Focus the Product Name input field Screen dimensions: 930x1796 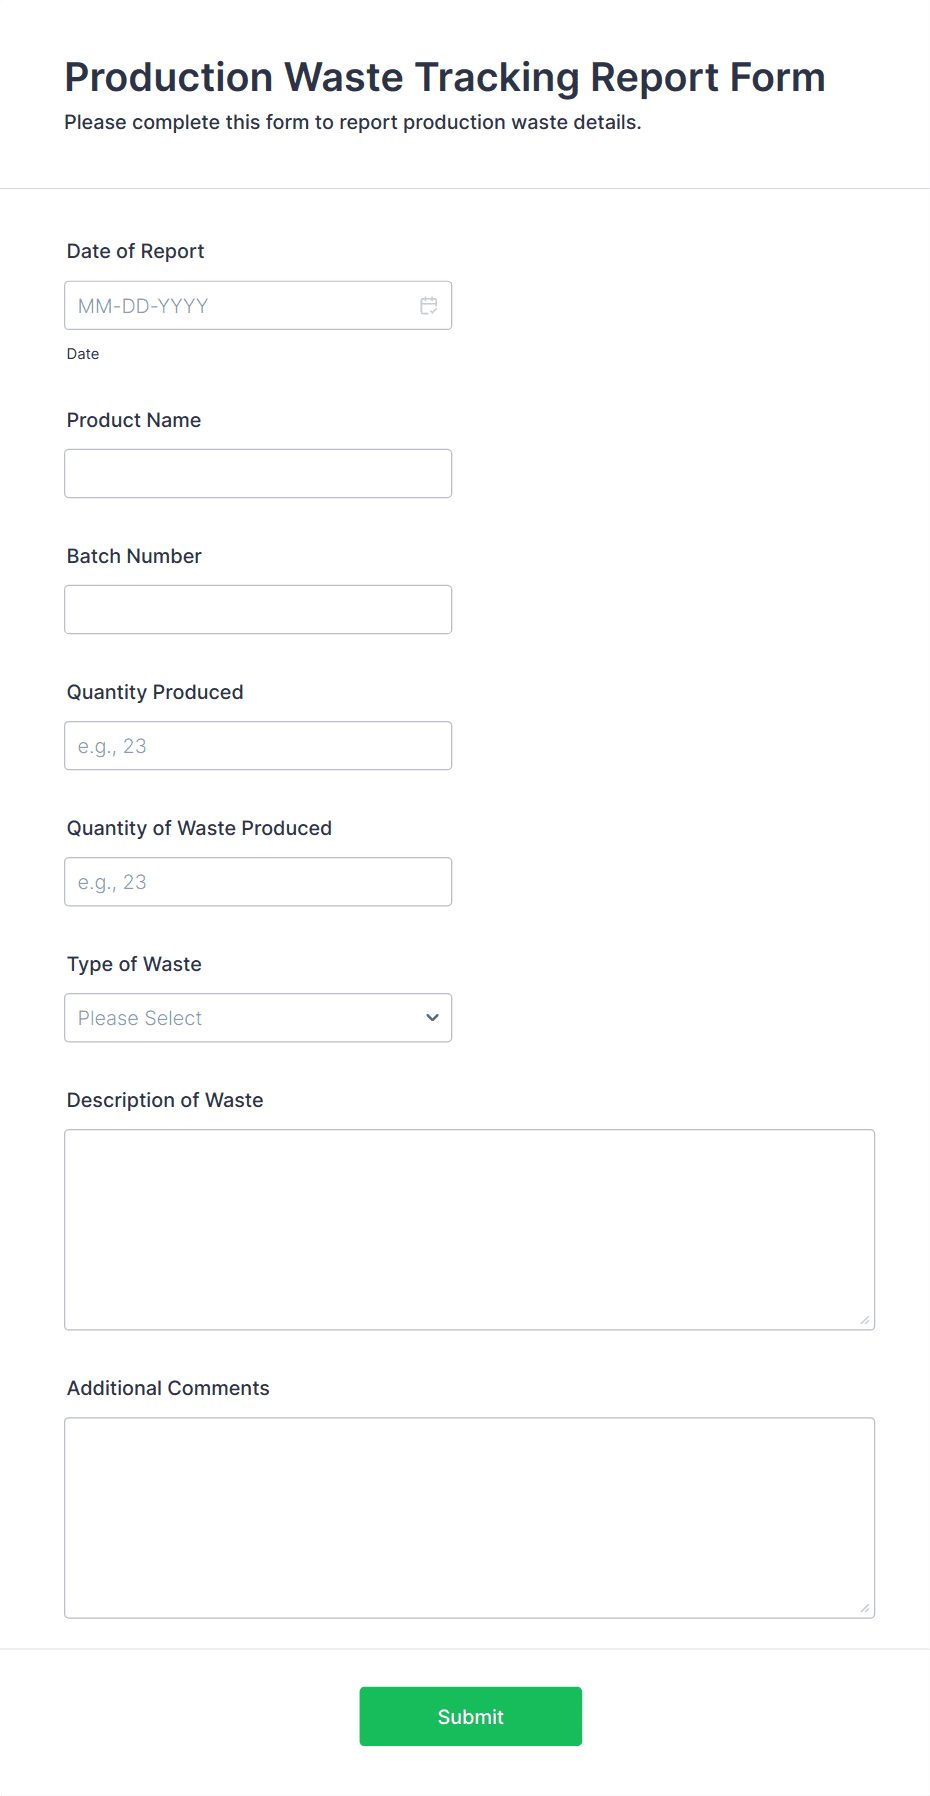click(258, 473)
